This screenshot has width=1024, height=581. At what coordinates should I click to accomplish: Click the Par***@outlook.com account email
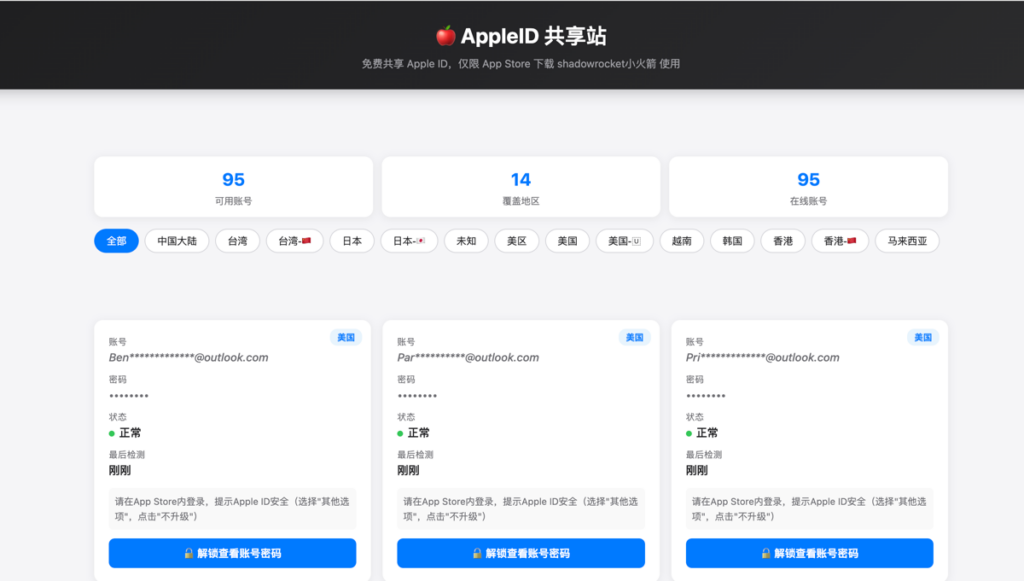tap(468, 357)
